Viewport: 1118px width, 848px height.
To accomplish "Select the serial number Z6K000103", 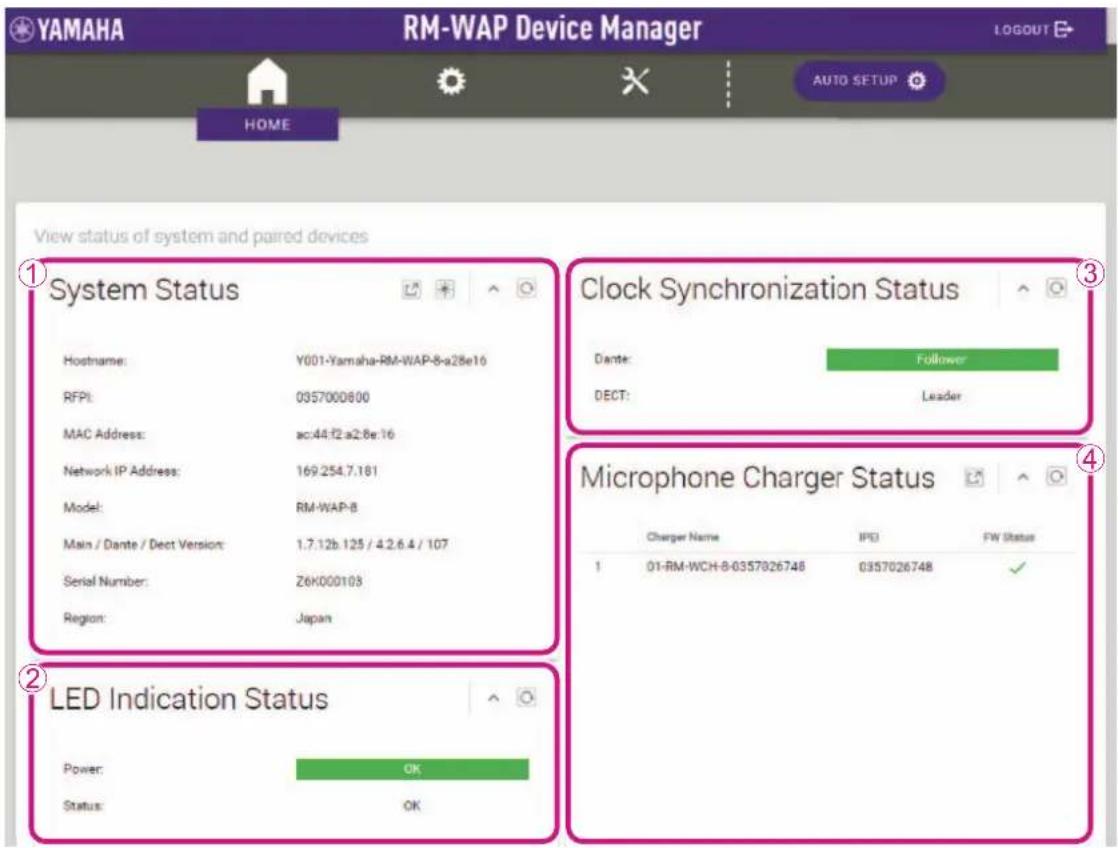I will pos(329,581).
